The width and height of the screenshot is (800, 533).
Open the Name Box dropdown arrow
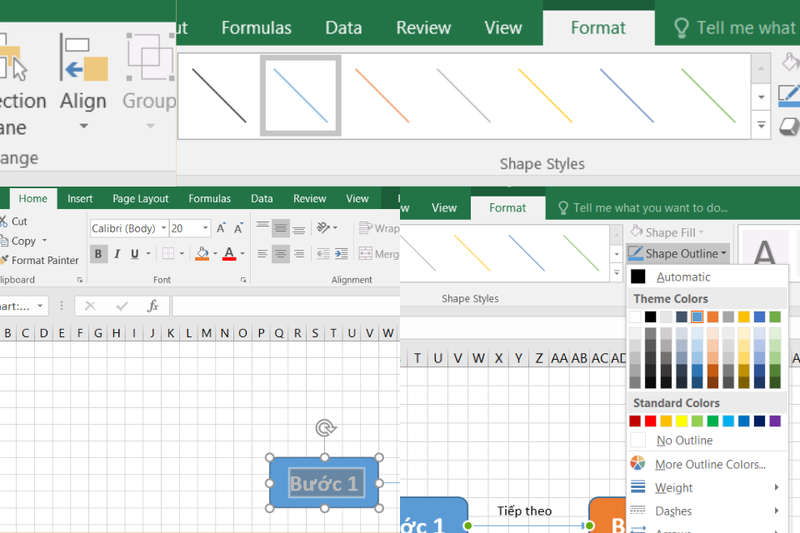tap(40, 306)
